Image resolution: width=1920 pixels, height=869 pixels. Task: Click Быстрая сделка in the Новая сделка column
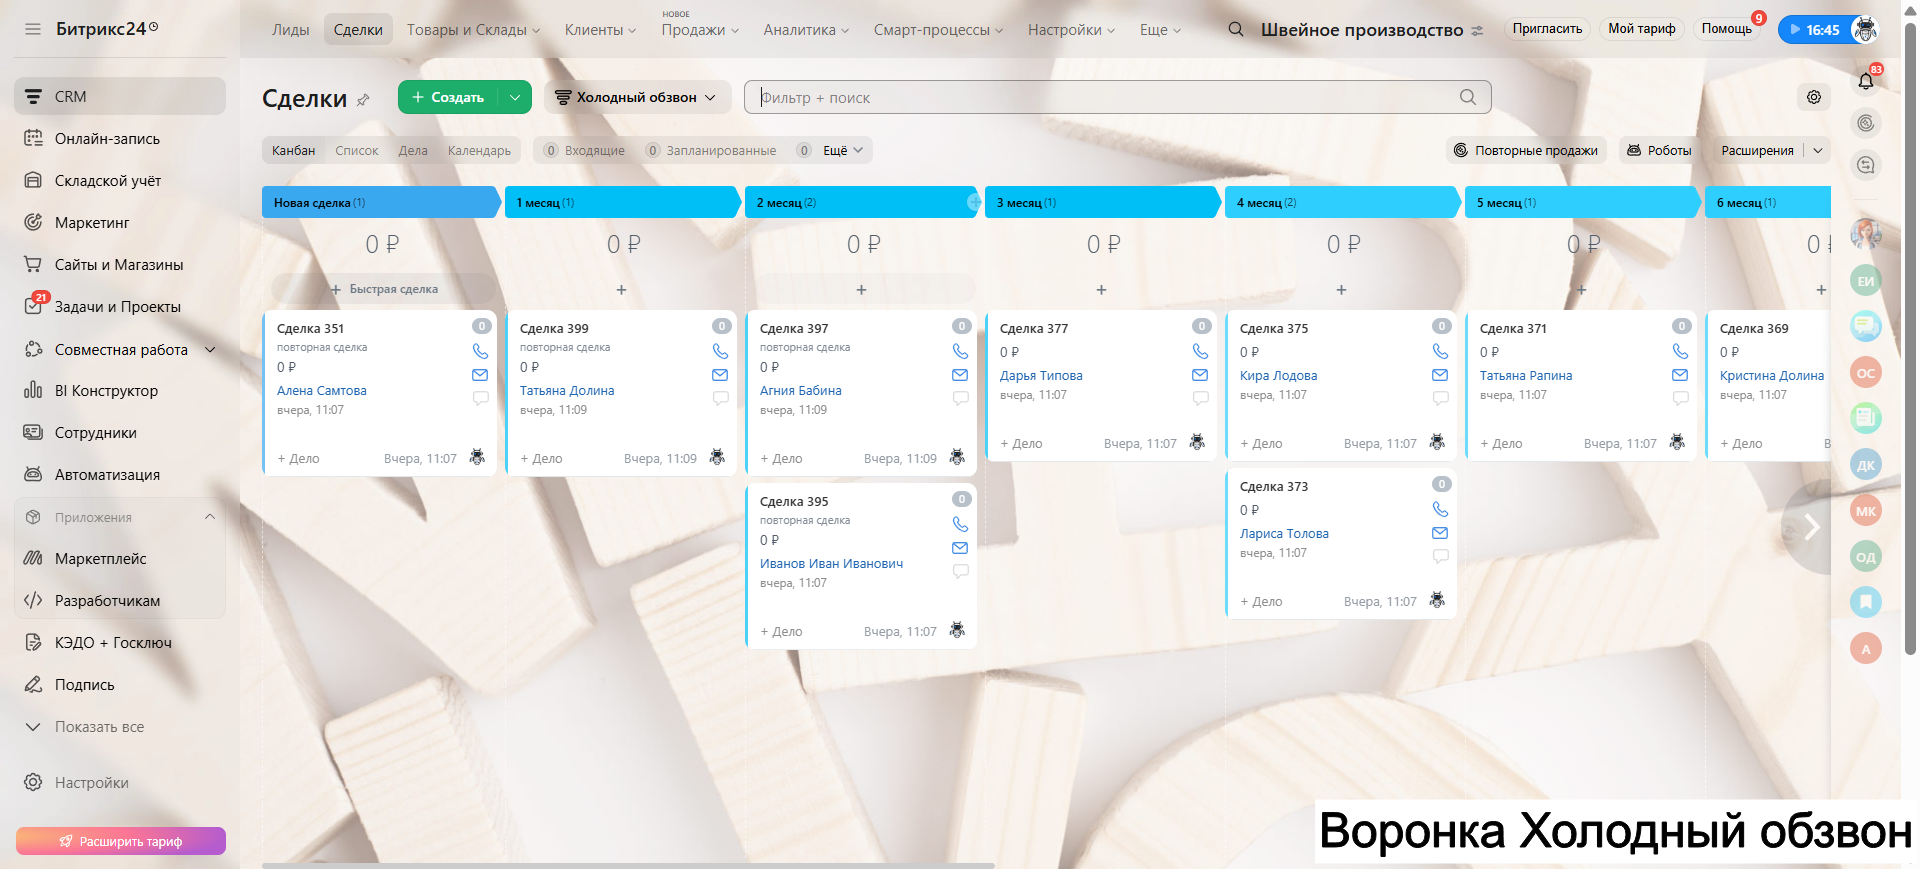pyautogui.click(x=384, y=289)
